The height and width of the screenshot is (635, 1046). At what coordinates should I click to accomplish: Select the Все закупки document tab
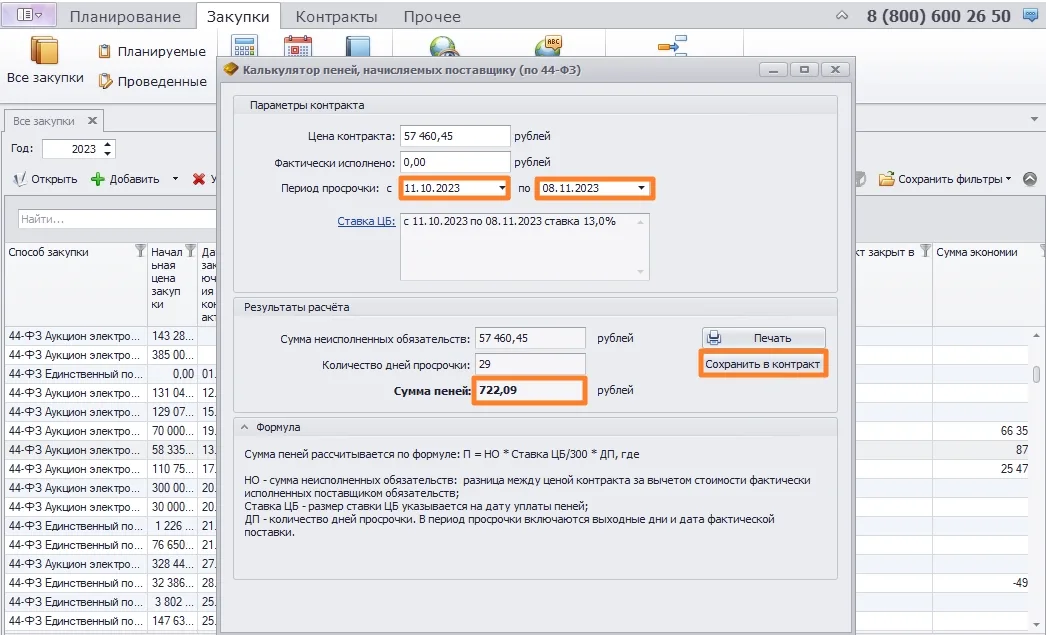coord(44,121)
